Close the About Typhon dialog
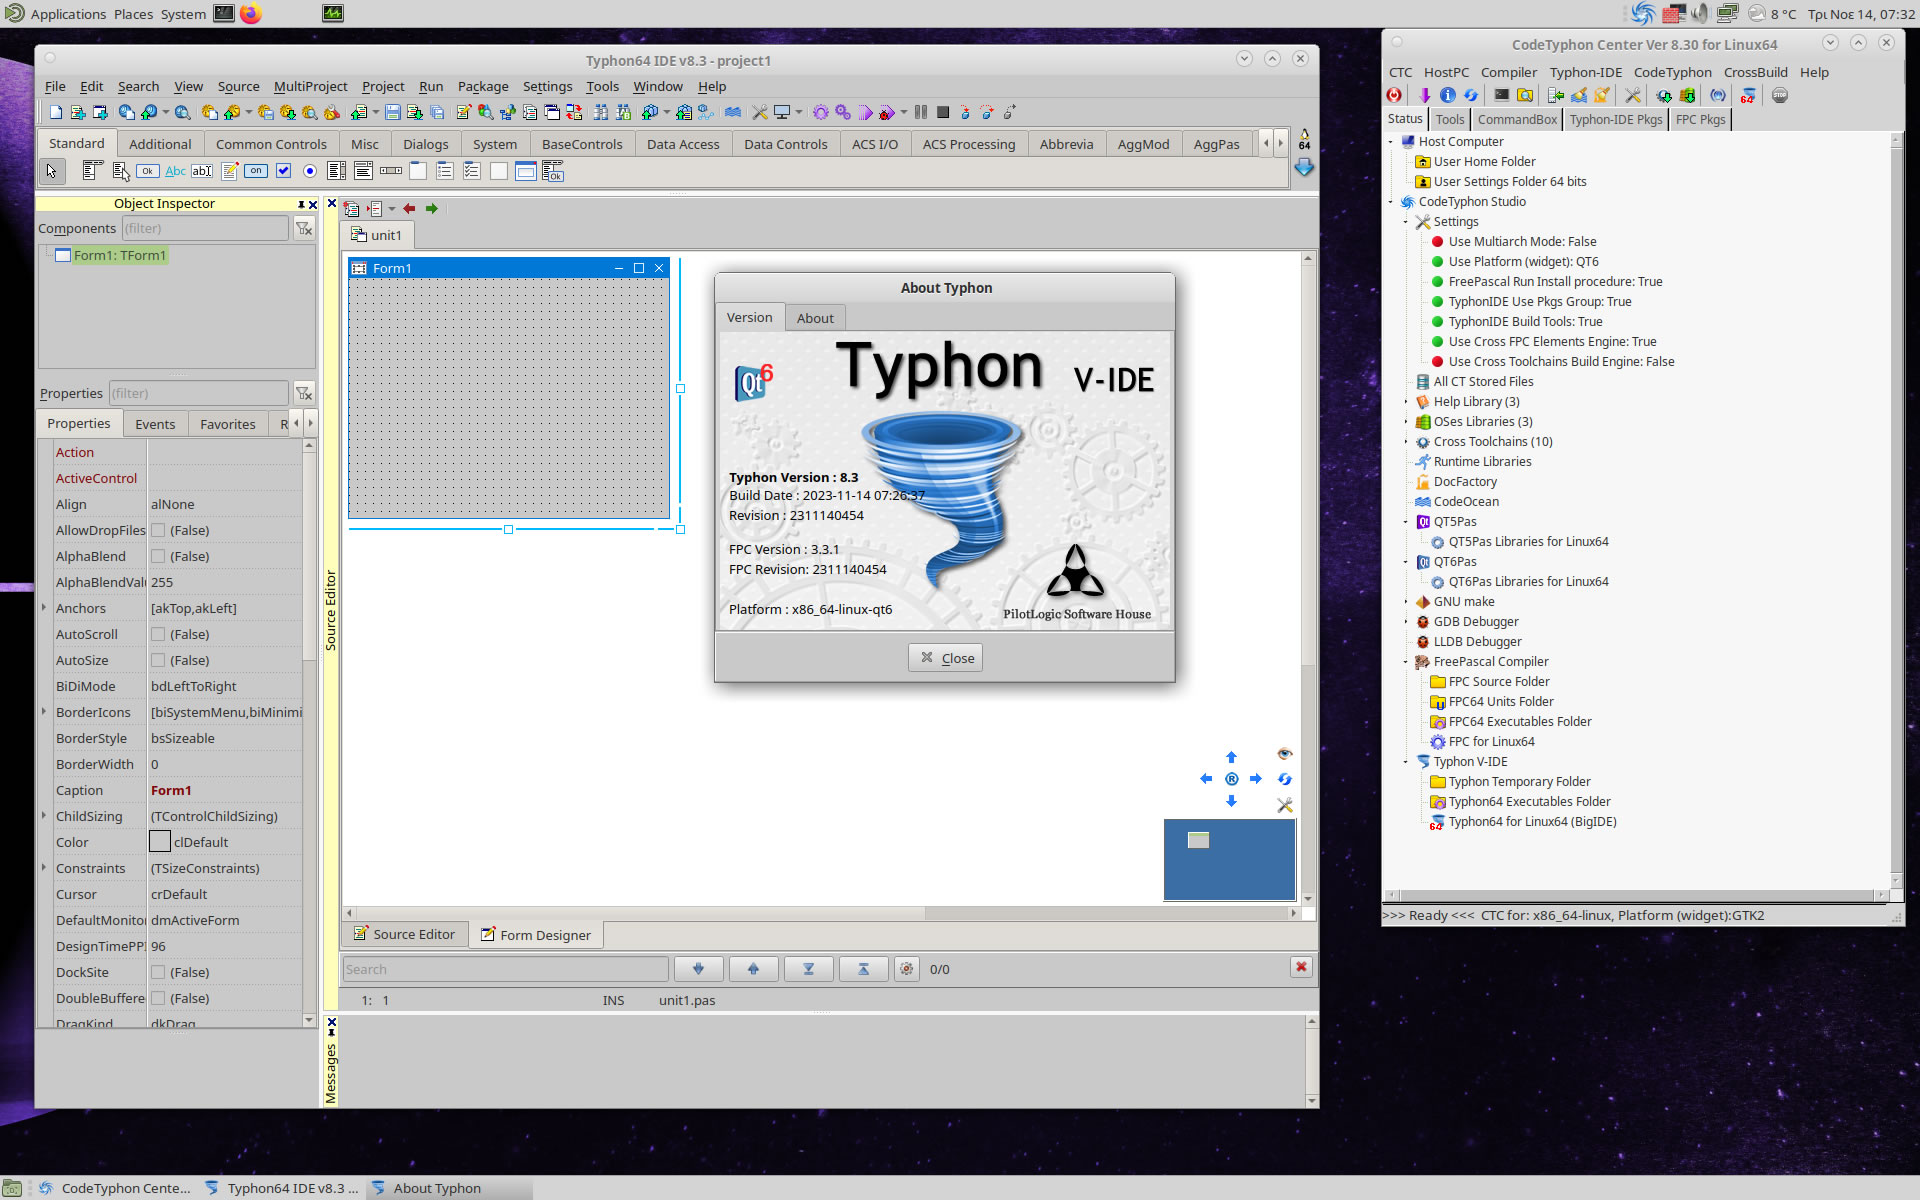1920x1200 pixels. pyautogui.click(x=946, y=658)
